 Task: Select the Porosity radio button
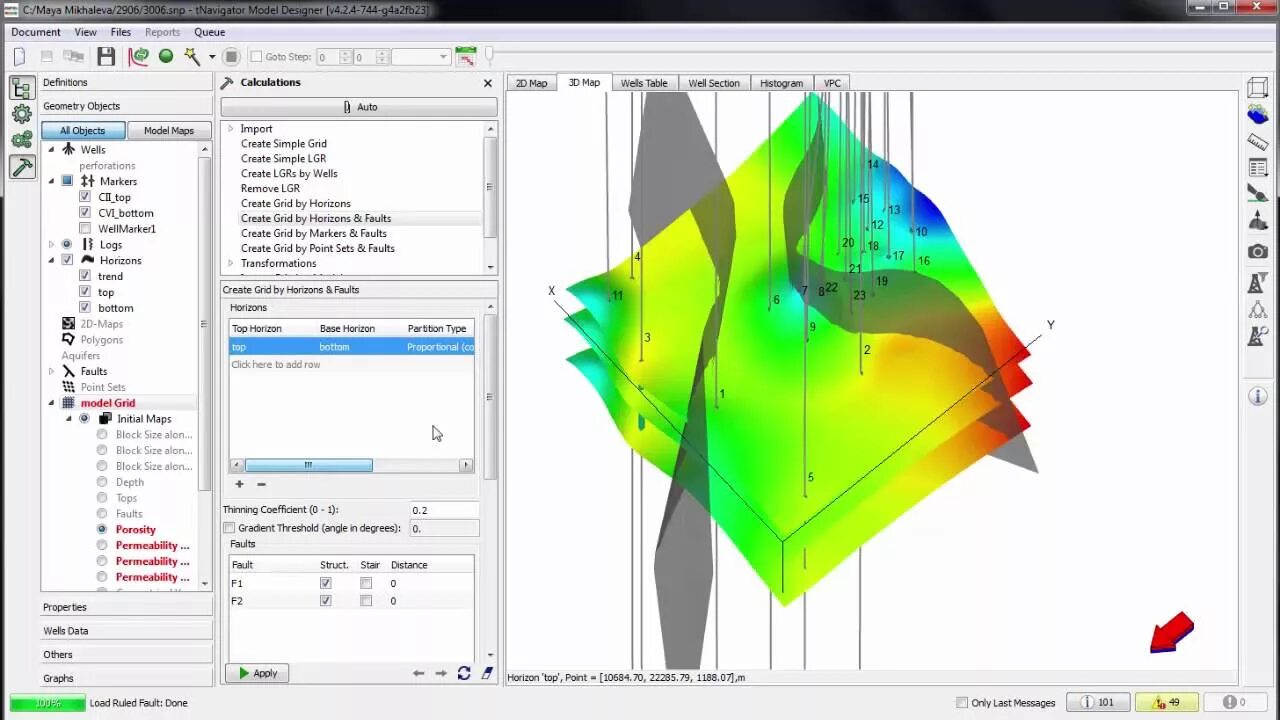coord(102,529)
